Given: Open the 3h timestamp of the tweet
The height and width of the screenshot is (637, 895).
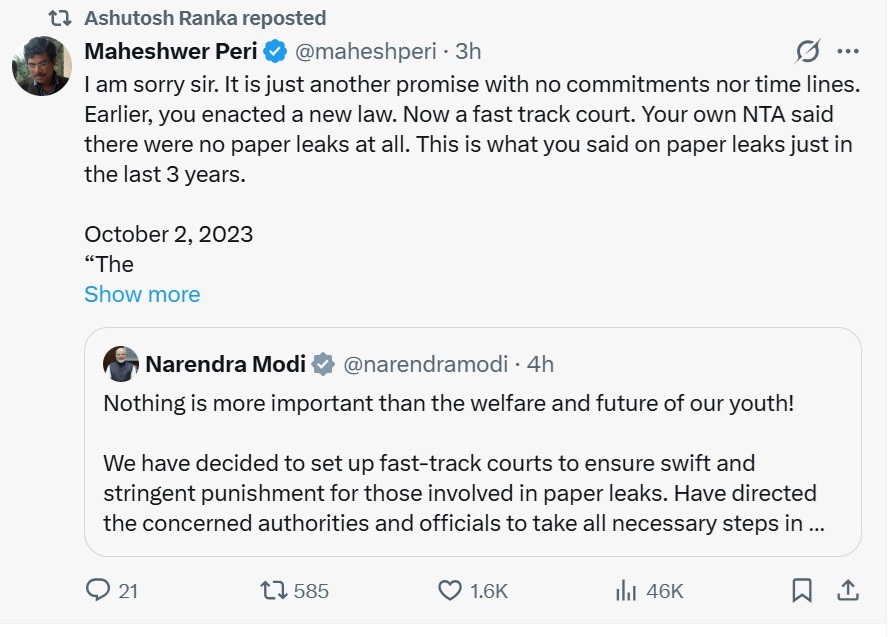Looking at the screenshot, I should click(x=468, y=51).
